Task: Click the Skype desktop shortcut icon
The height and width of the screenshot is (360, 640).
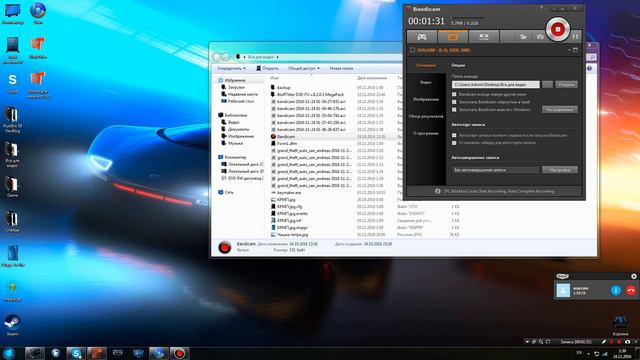Action: [13, 82]
